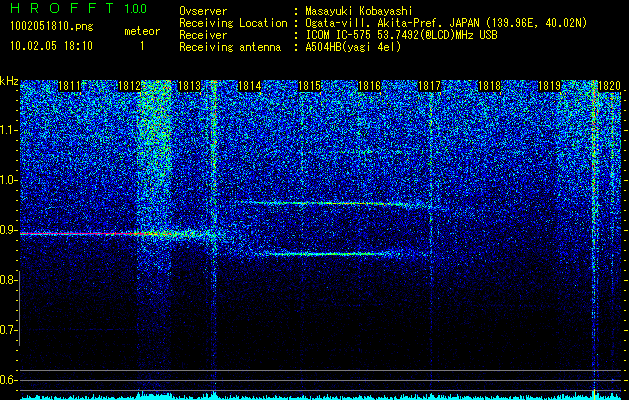Image resolution: width=629 pixels, height=400 pixels.
Task: Click the Receiving antenna label text
Action: 230,47
